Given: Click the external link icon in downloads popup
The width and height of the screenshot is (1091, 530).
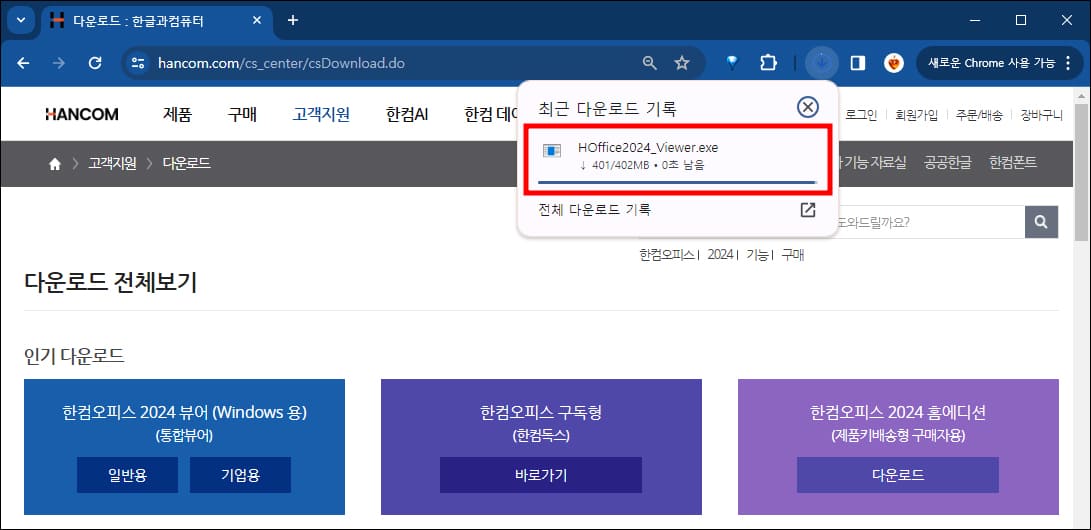Looking at the screenshot, I should point(807,209).
